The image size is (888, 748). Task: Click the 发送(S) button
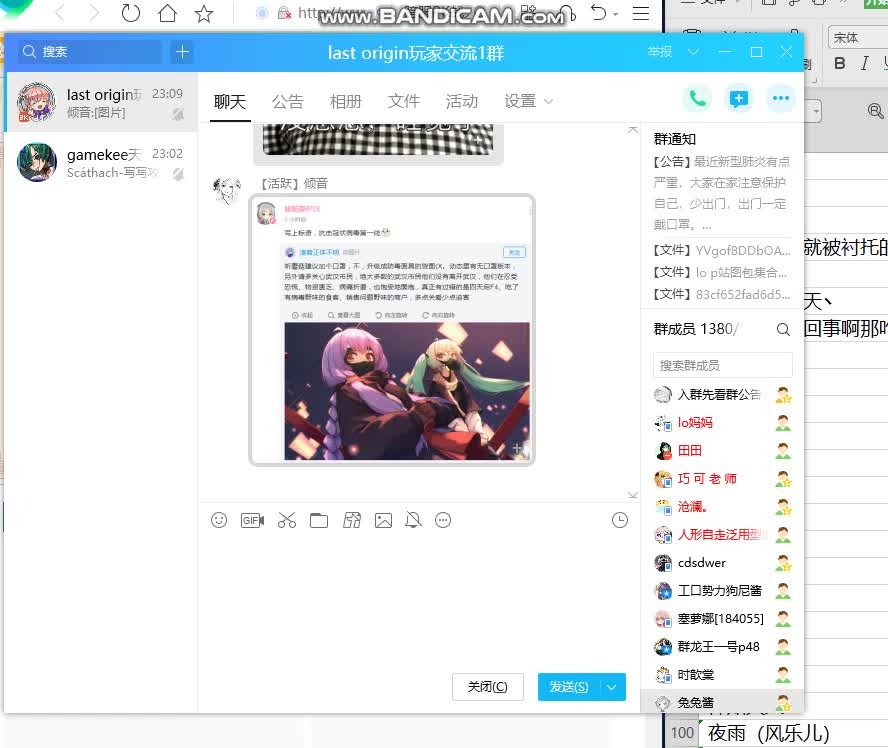[x=570, y=687]
